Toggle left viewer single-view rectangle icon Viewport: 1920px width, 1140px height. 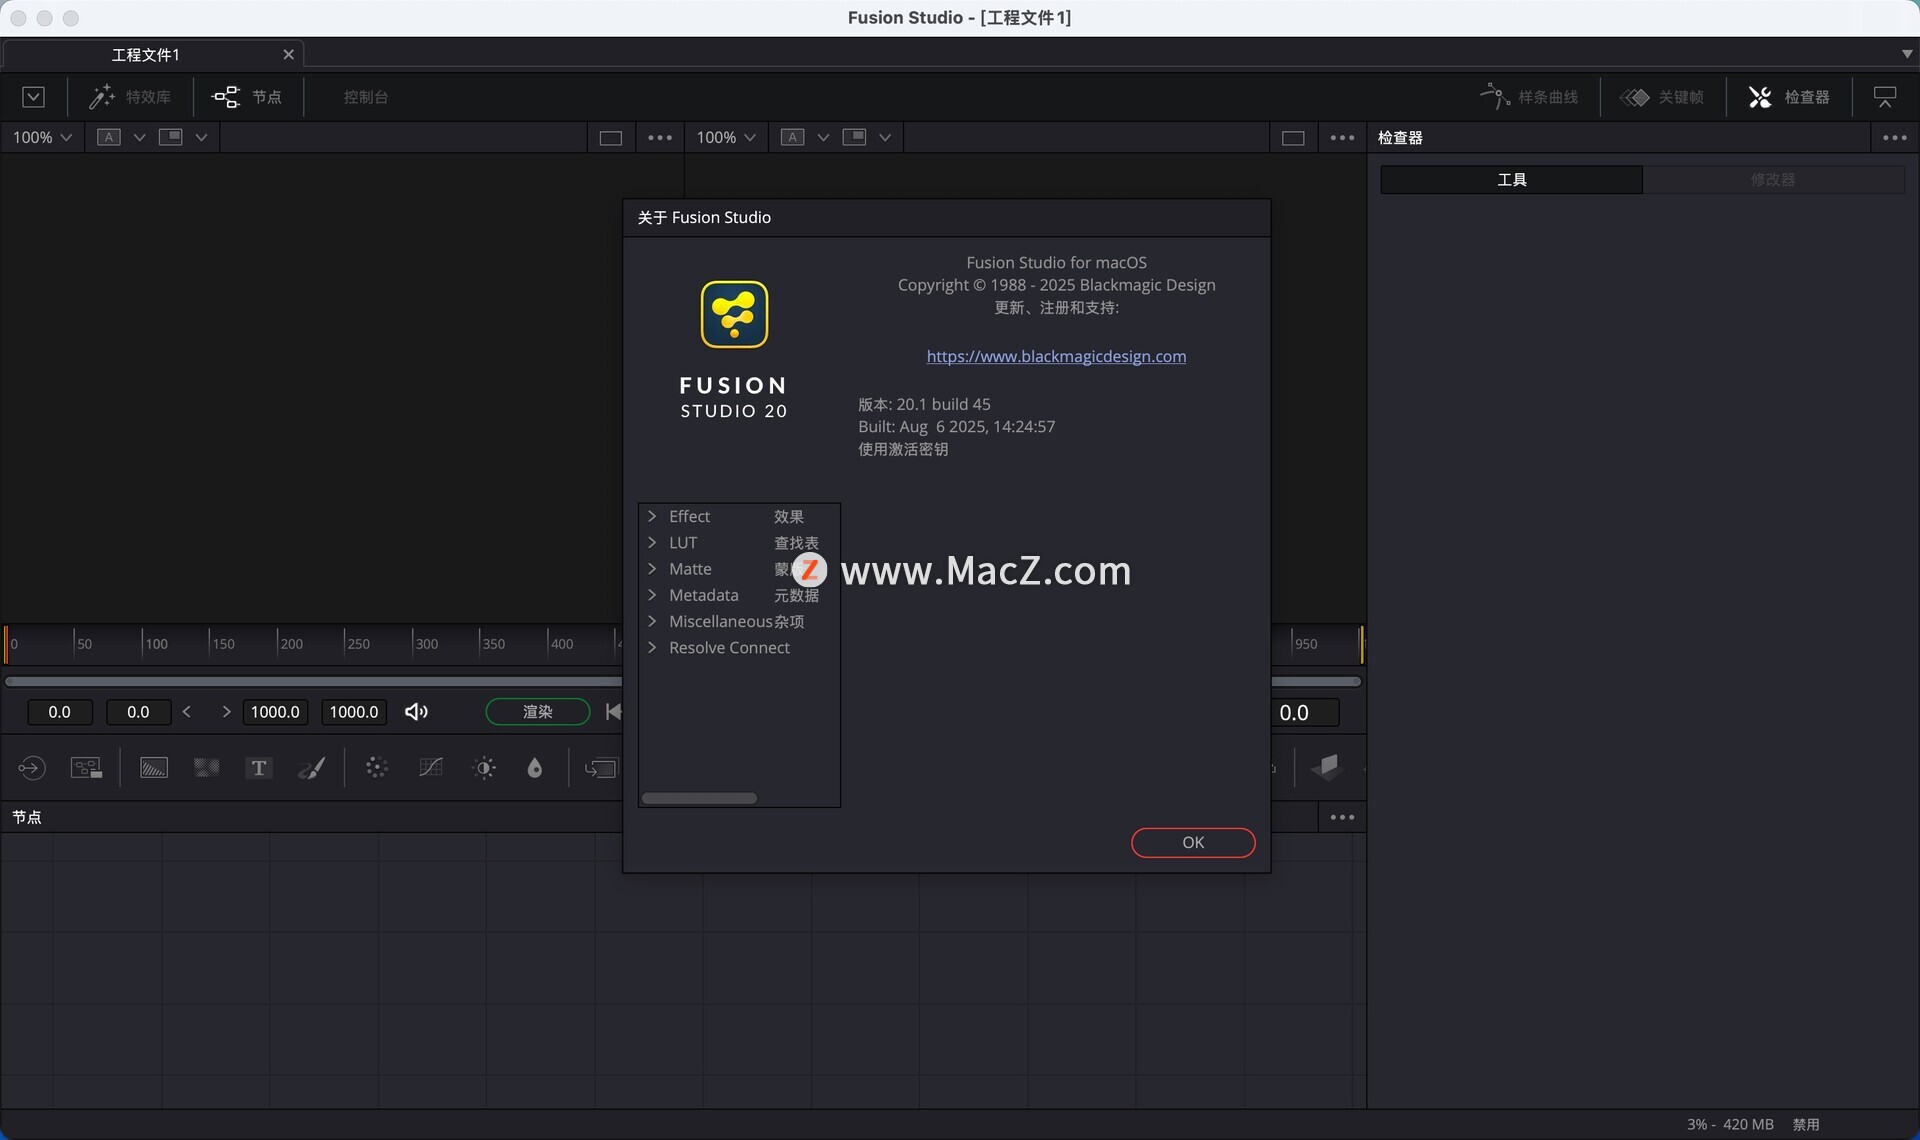[x=611, y=138]
